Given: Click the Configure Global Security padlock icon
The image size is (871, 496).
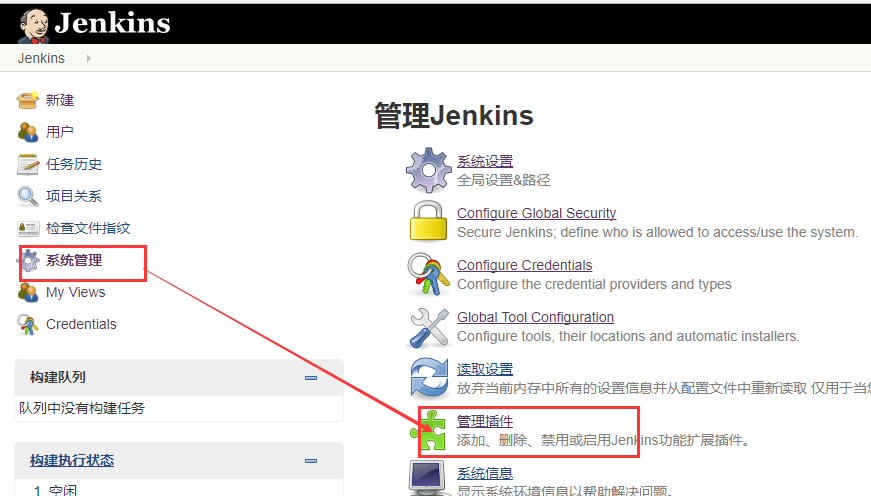Looking at the screenshot, I should tap(428, 221).
